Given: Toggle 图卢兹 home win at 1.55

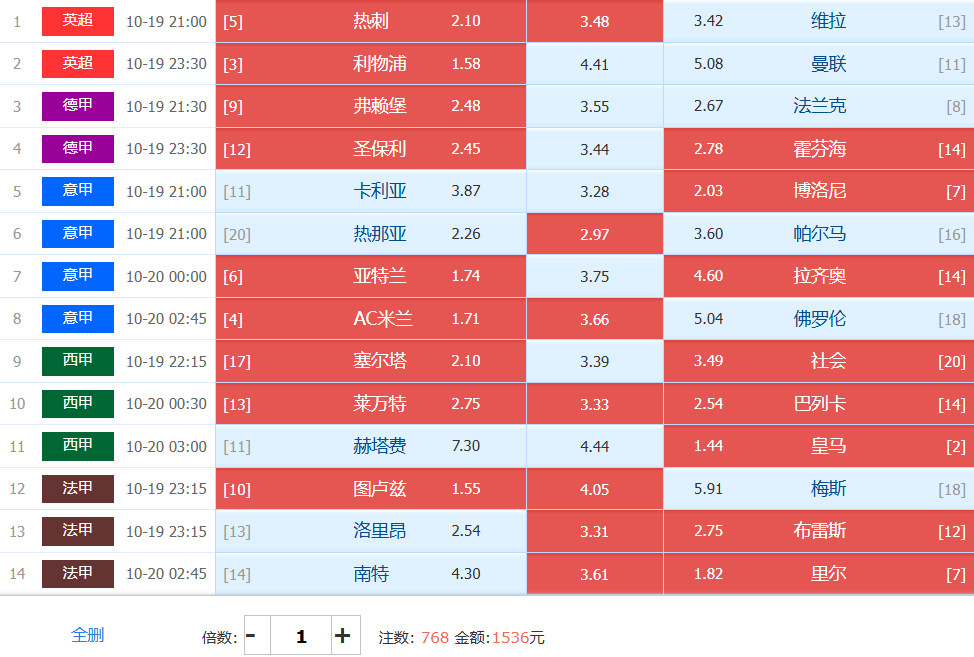Looking at the screenshot, I should click(x=370, y=489).
